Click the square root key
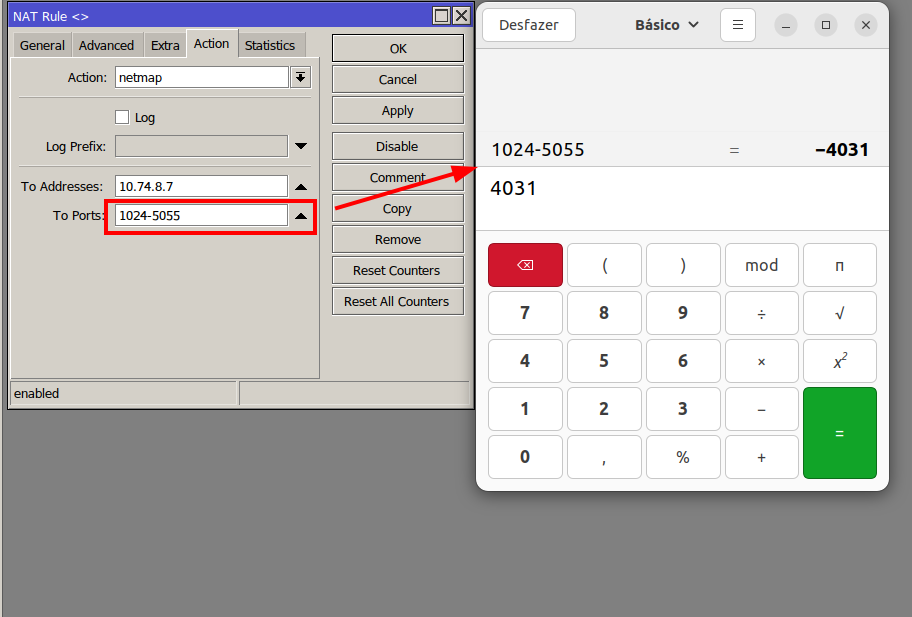The height and width of the screenshot is (617, 912). tap(839, 313)
